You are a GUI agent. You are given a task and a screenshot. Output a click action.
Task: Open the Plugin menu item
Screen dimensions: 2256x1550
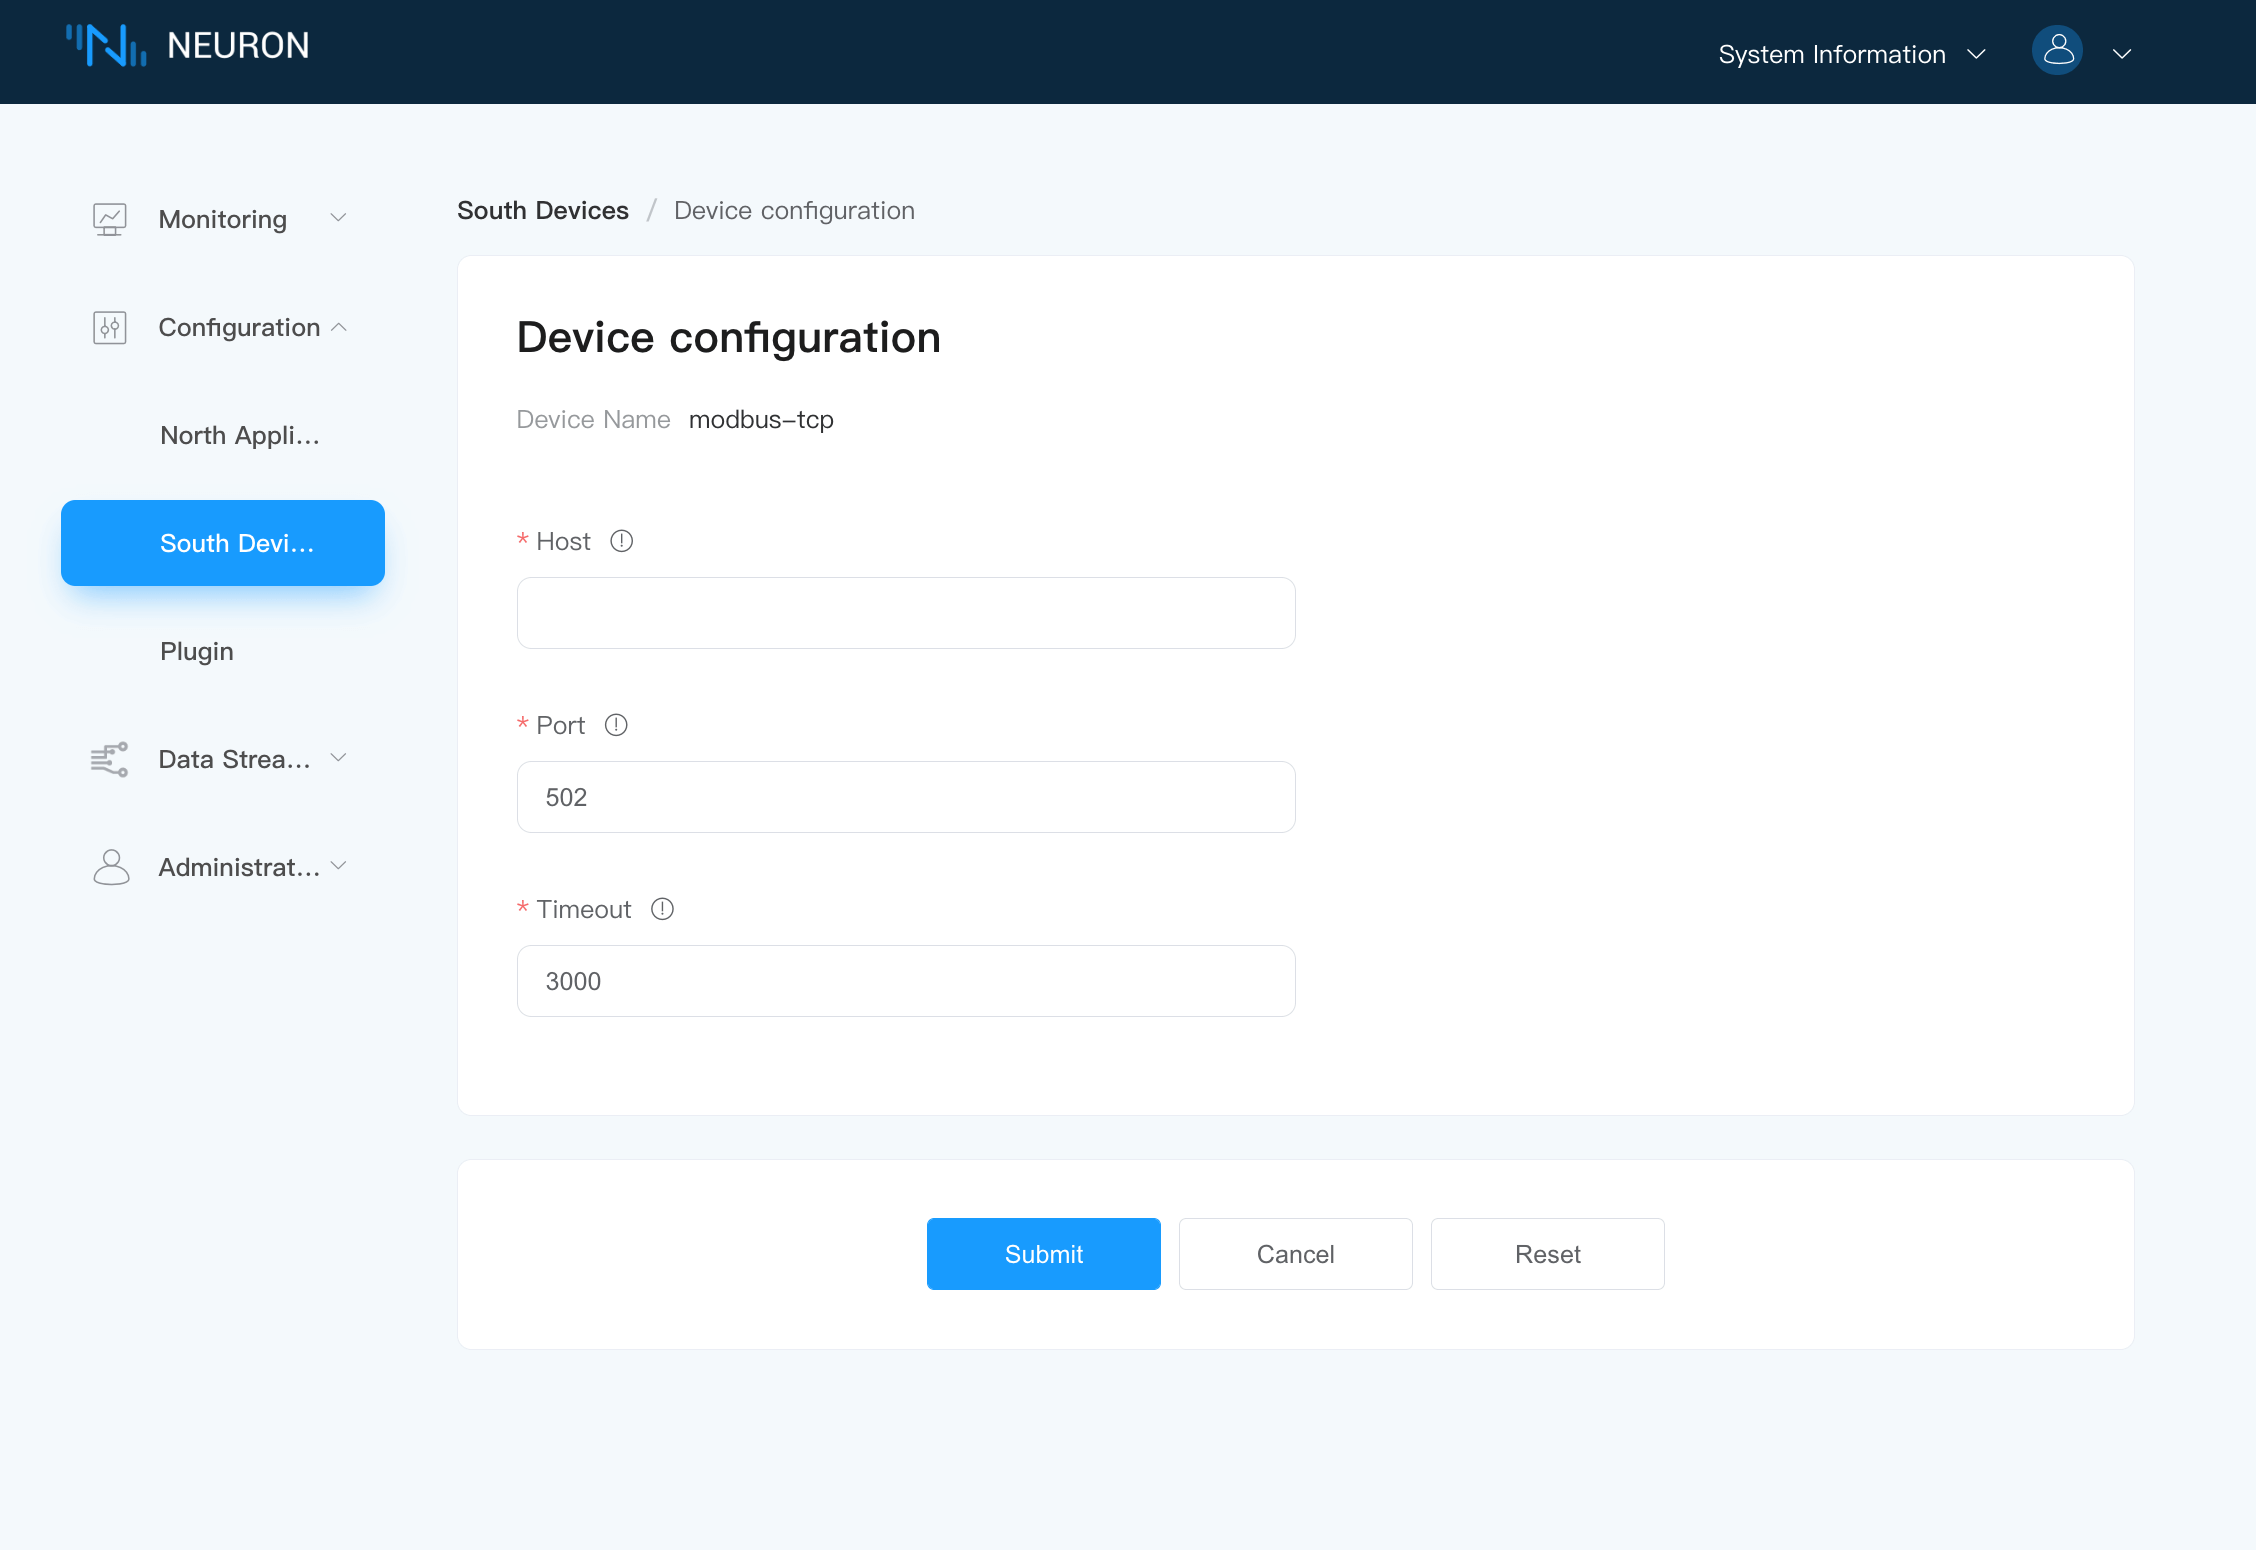coord(197,651)
